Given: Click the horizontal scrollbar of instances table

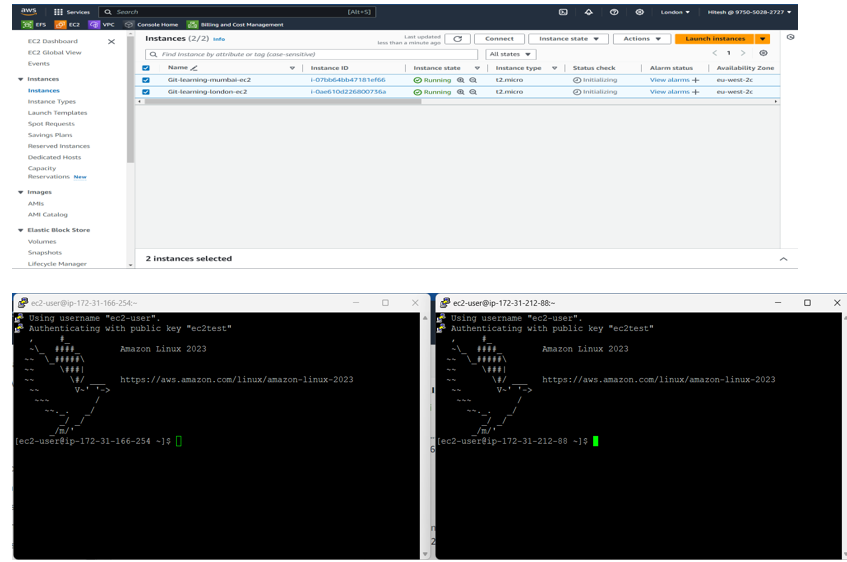Looking at the screenshot, I should (283, 102).
